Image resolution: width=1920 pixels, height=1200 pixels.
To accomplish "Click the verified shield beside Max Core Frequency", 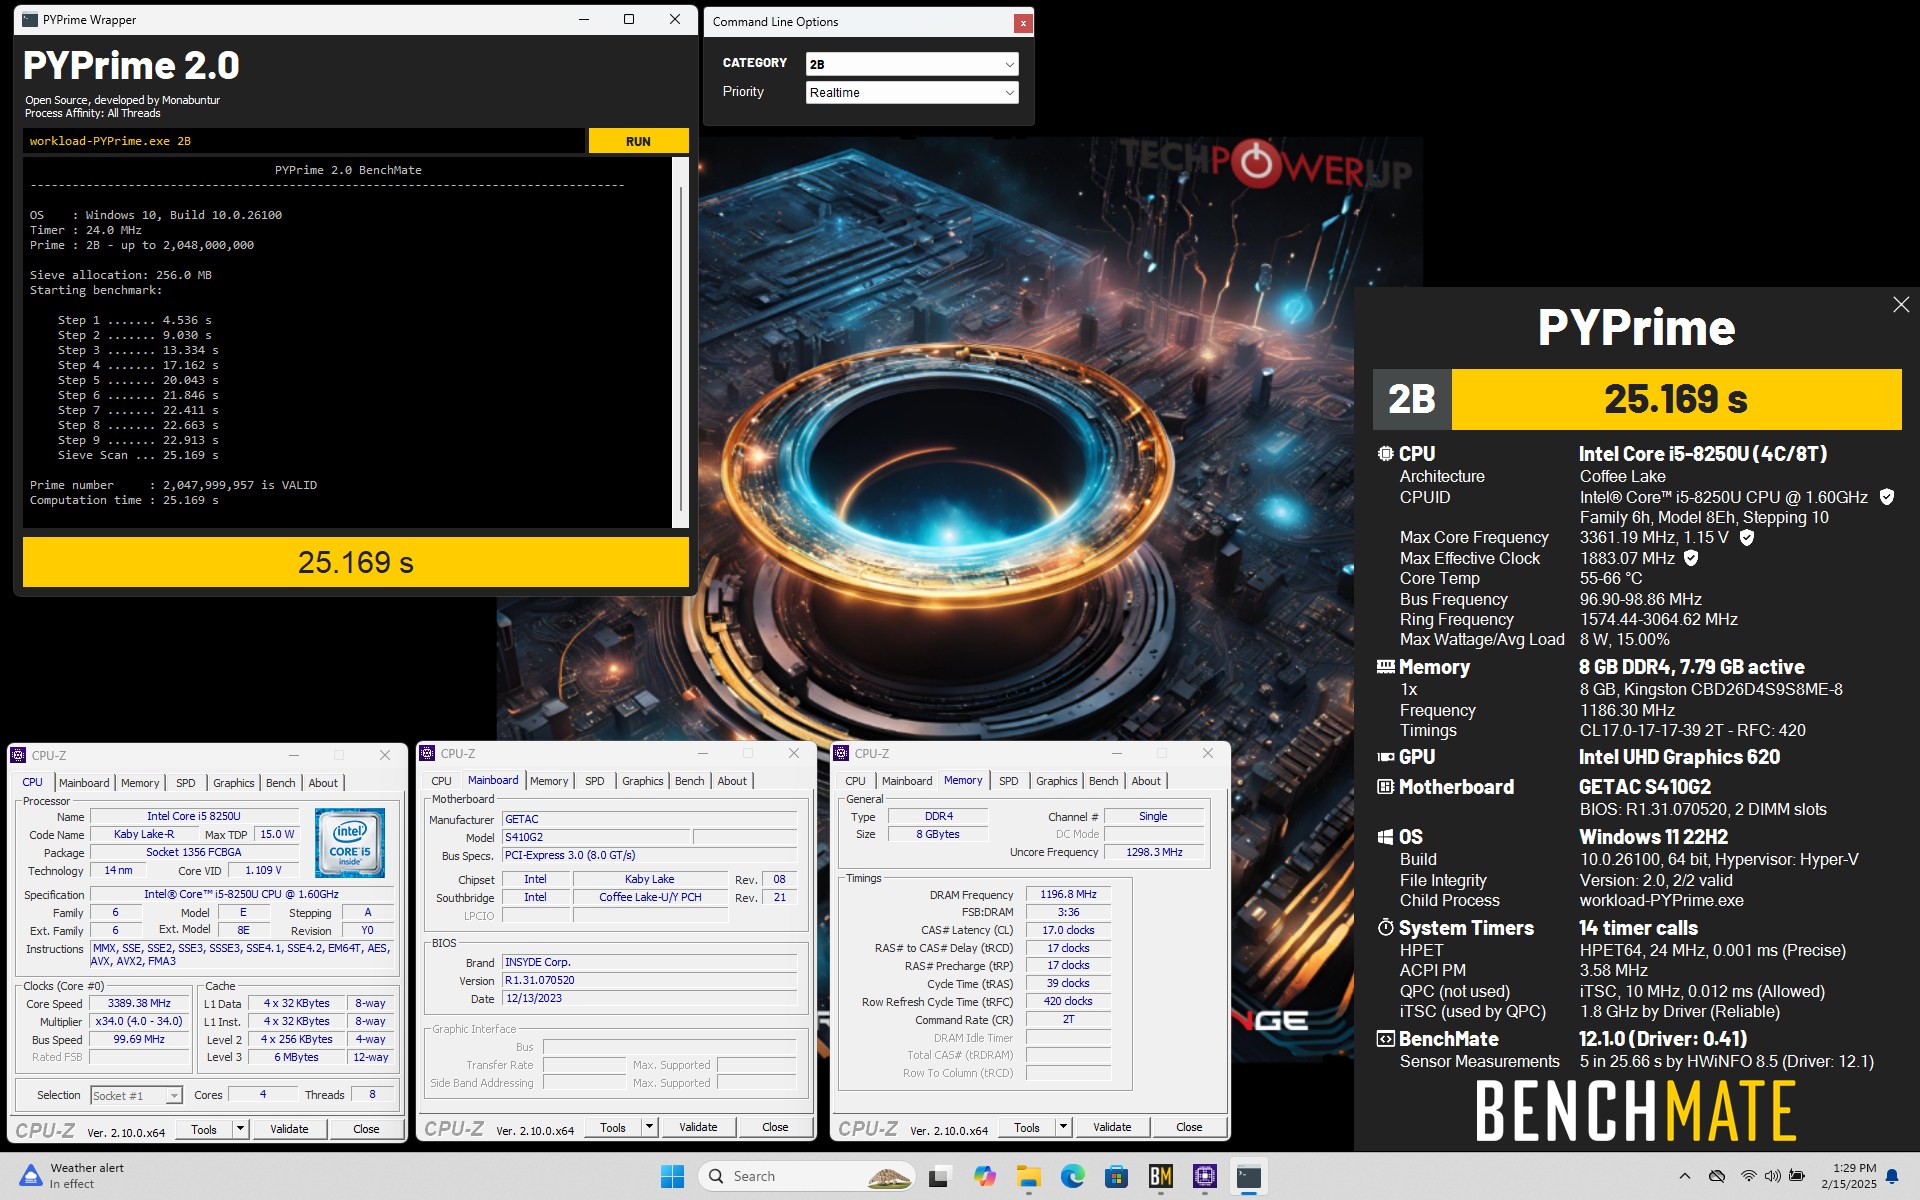I will 1747,537.
